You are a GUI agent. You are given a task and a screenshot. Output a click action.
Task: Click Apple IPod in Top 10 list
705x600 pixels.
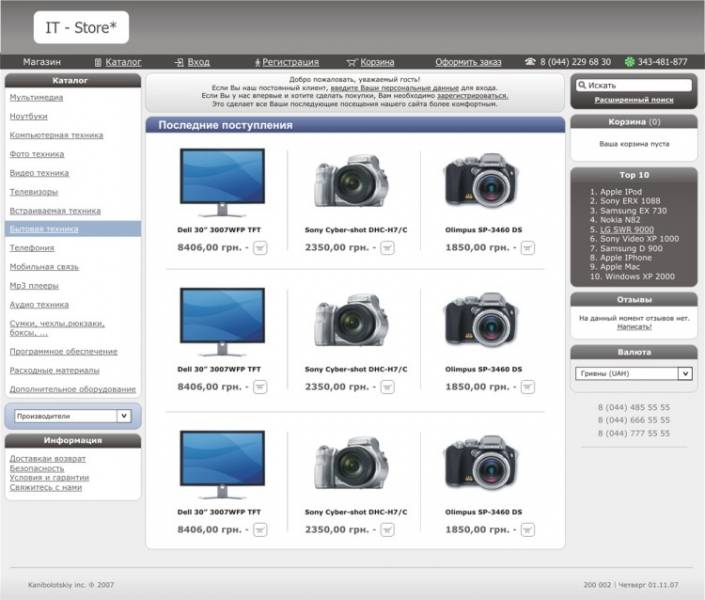click(621, 192)
